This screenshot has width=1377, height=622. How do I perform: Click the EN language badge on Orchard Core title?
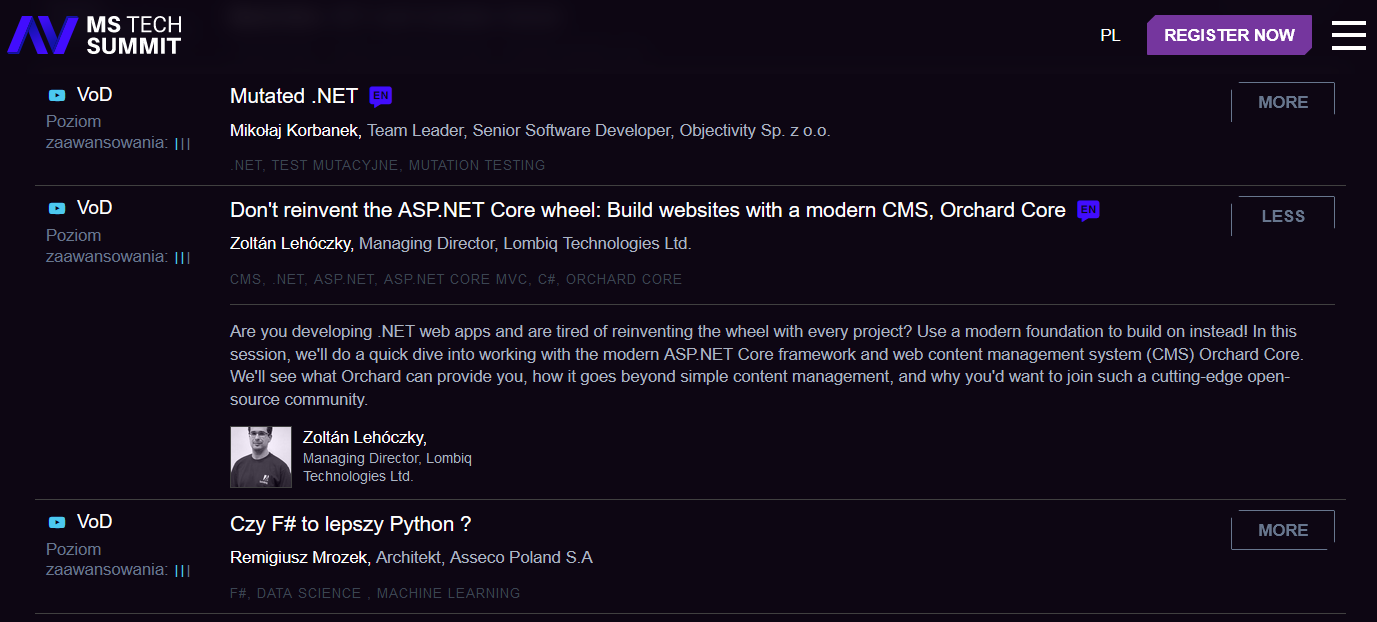[x=1088, y=211]
